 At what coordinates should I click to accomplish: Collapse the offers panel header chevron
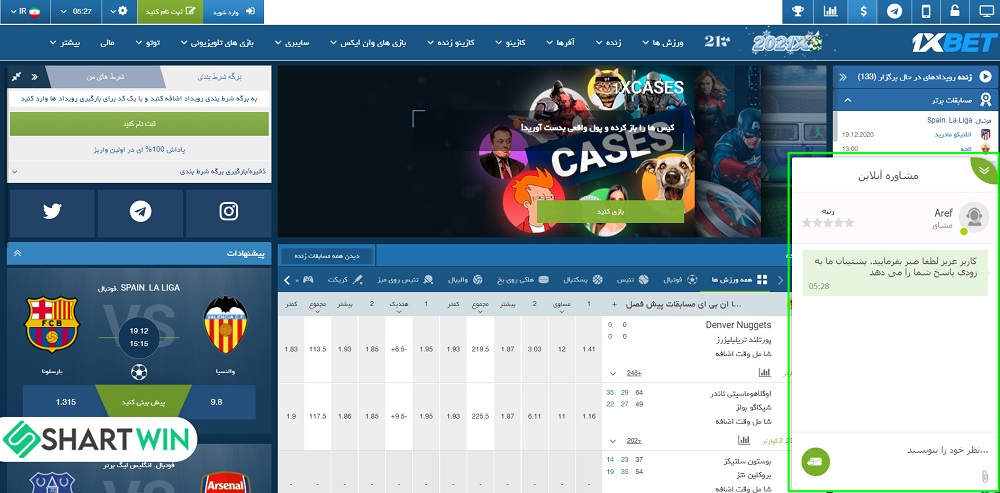pos(17,254)
